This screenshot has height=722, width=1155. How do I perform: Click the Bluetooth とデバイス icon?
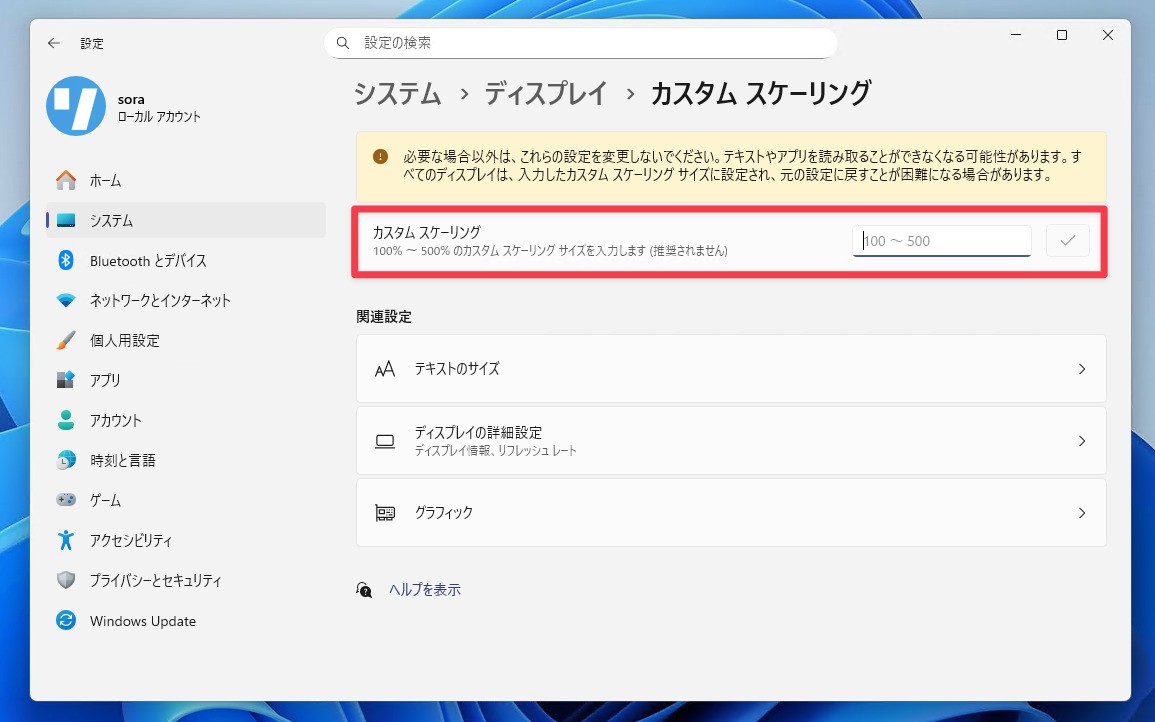point(66,261)
